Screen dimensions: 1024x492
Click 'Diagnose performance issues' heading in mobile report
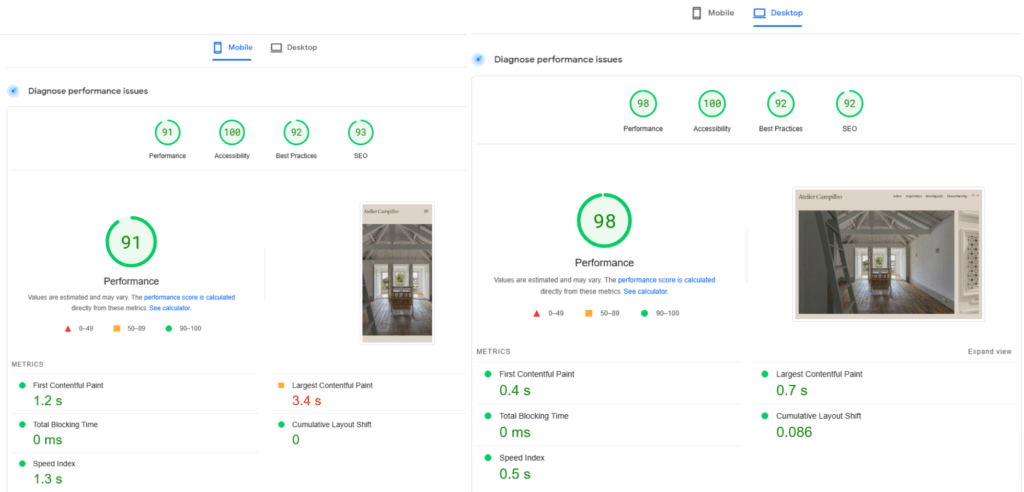(x=88, y=91)
